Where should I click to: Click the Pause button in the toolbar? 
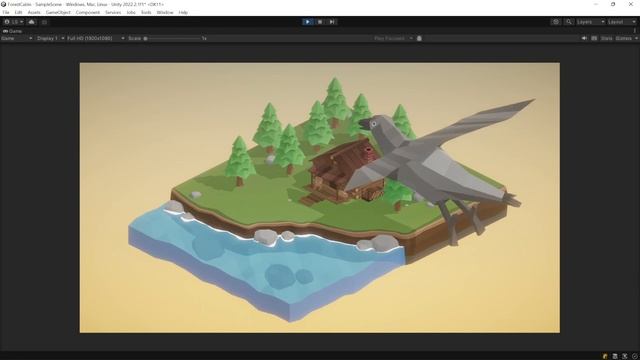tap(320, 22)
